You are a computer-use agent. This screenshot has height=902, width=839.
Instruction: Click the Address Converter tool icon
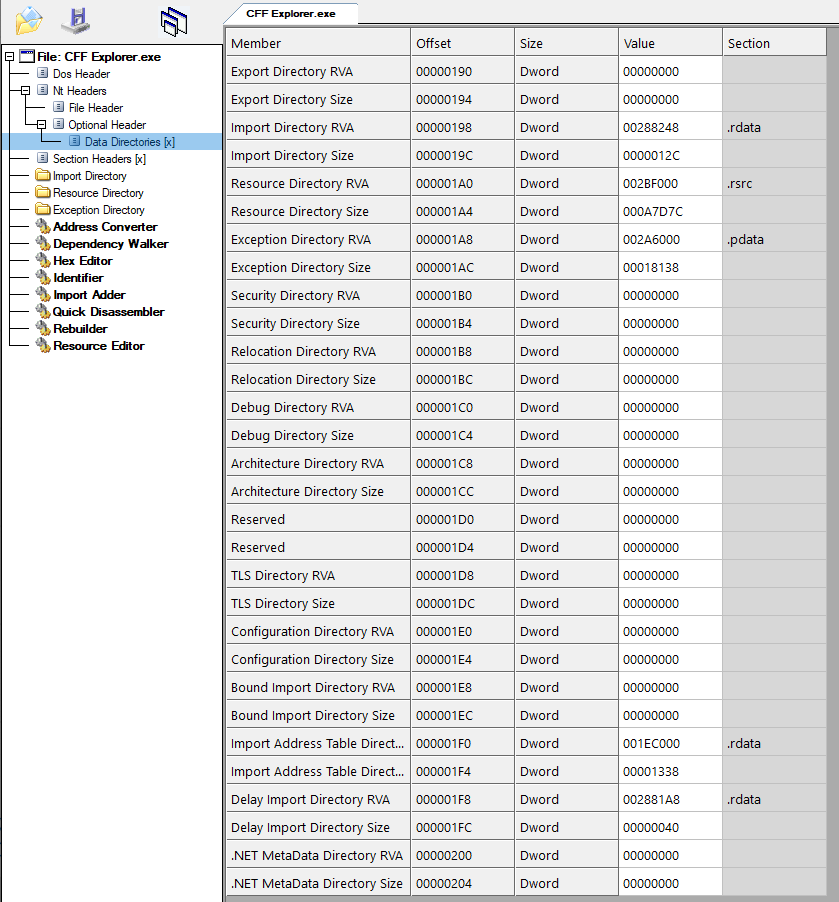click(43, 226)
